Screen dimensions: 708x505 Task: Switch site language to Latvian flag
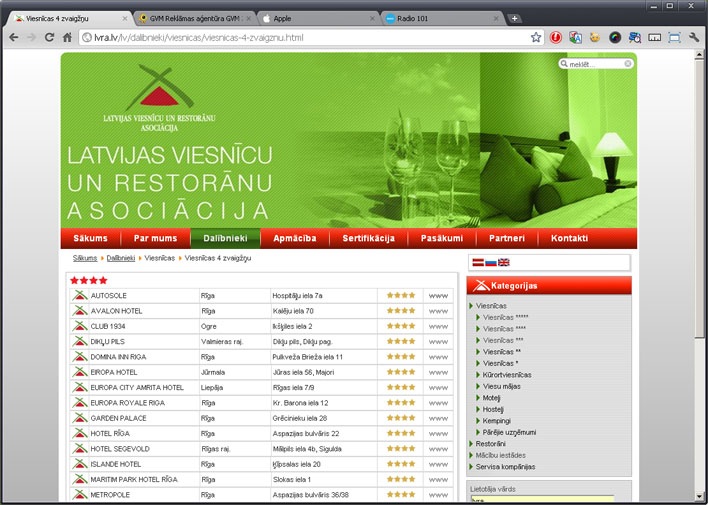point(478,262)
